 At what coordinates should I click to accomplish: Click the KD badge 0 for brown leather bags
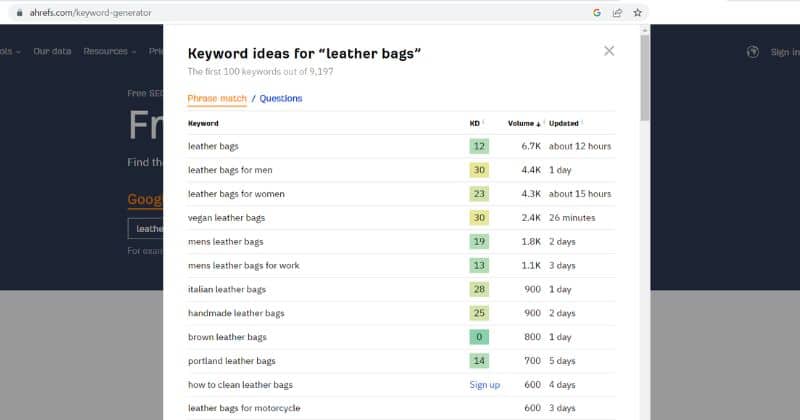coord(479,337)
